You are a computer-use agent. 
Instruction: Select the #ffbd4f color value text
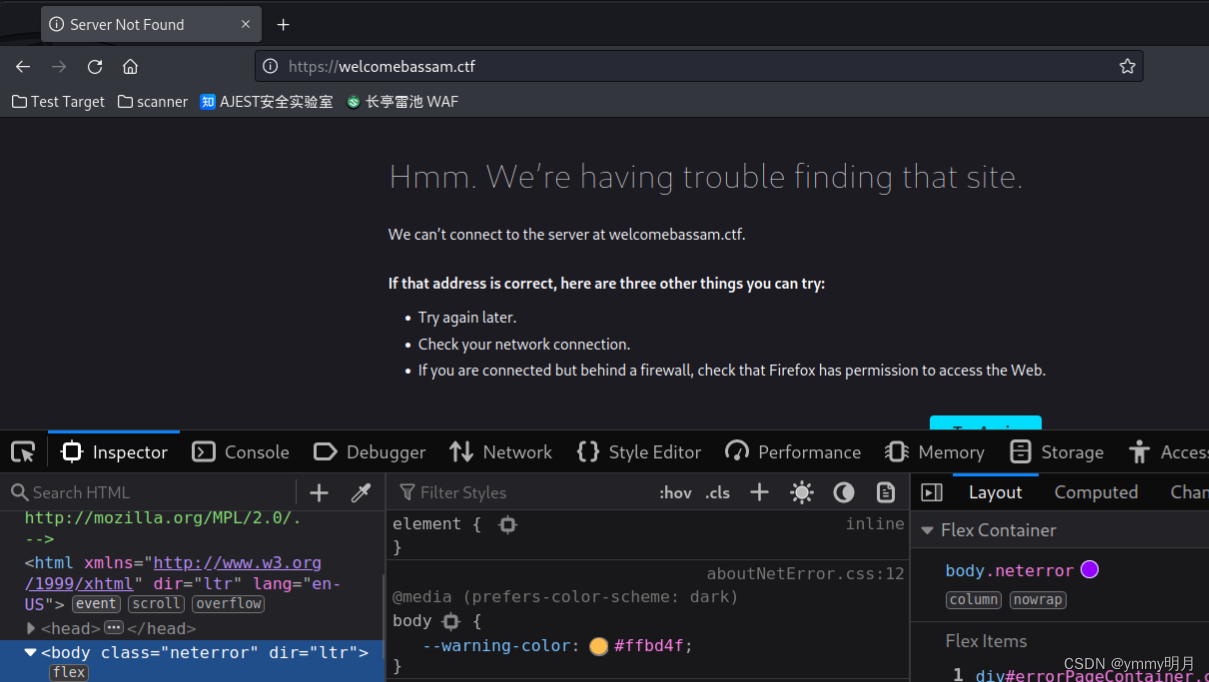(x=649, y=646)
